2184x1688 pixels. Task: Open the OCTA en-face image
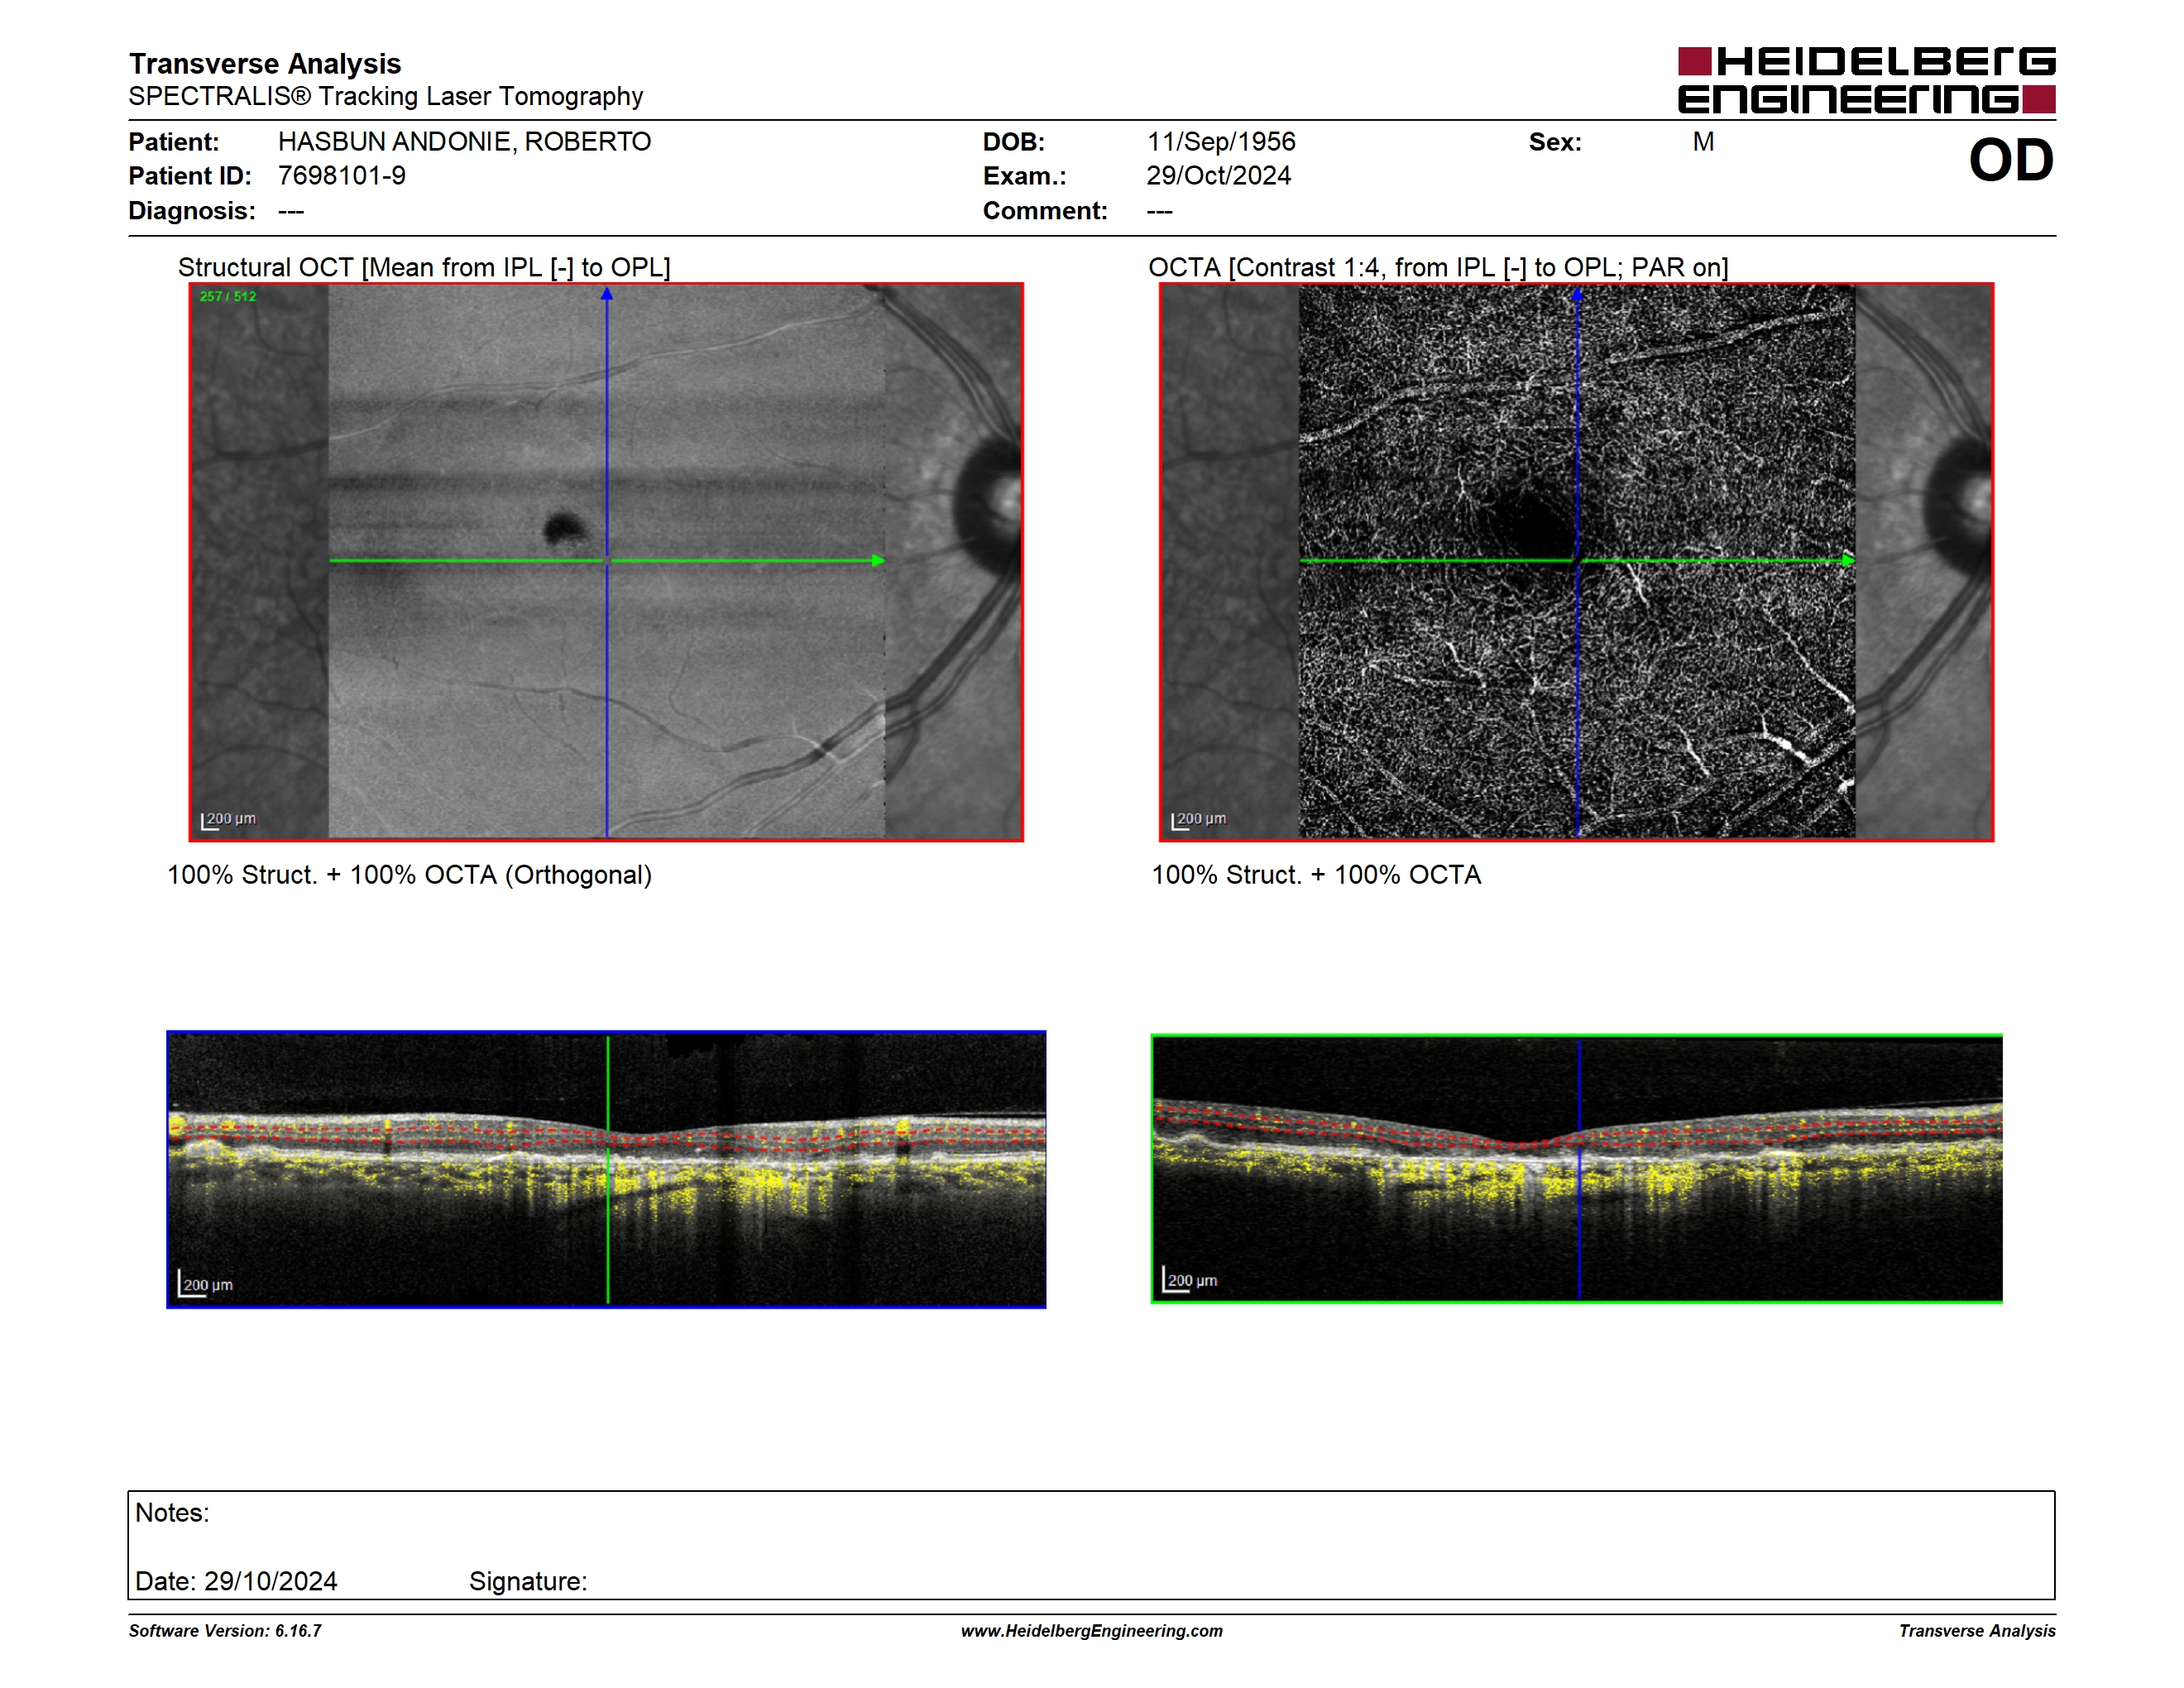point(1577,562)
